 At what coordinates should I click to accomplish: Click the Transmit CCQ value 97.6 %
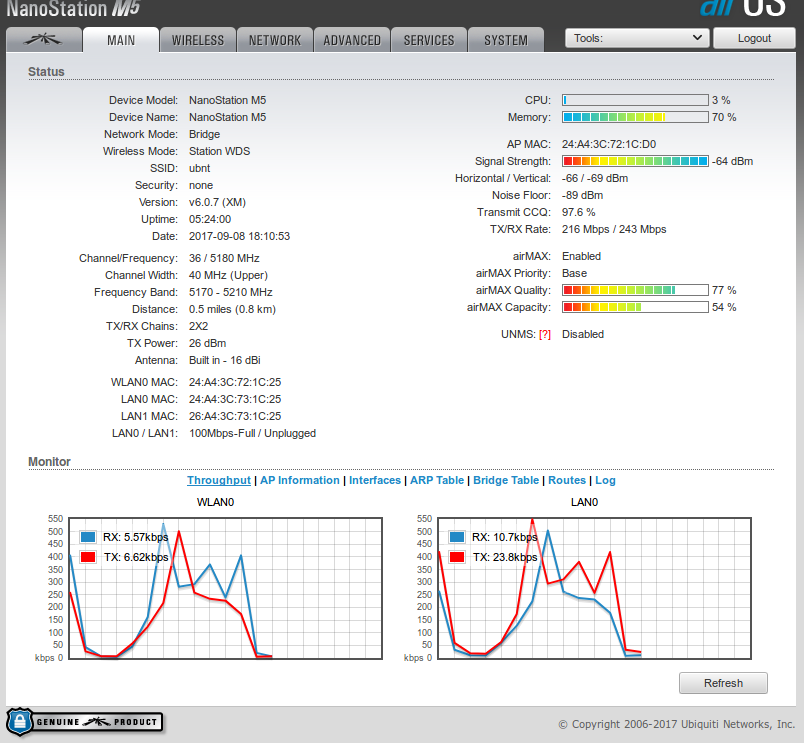(578, 212)
